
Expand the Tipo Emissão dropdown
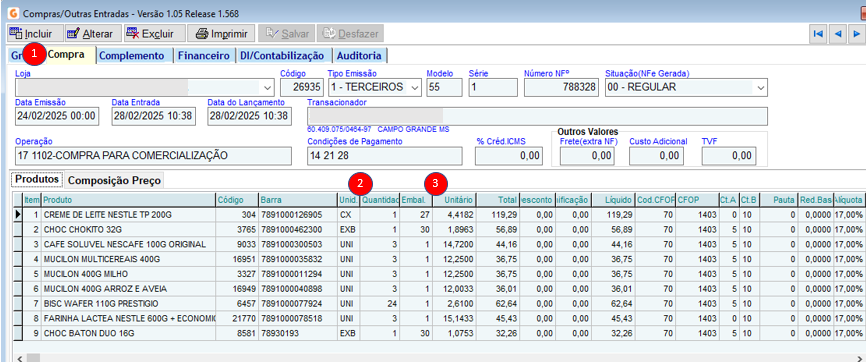coord(415,87)
